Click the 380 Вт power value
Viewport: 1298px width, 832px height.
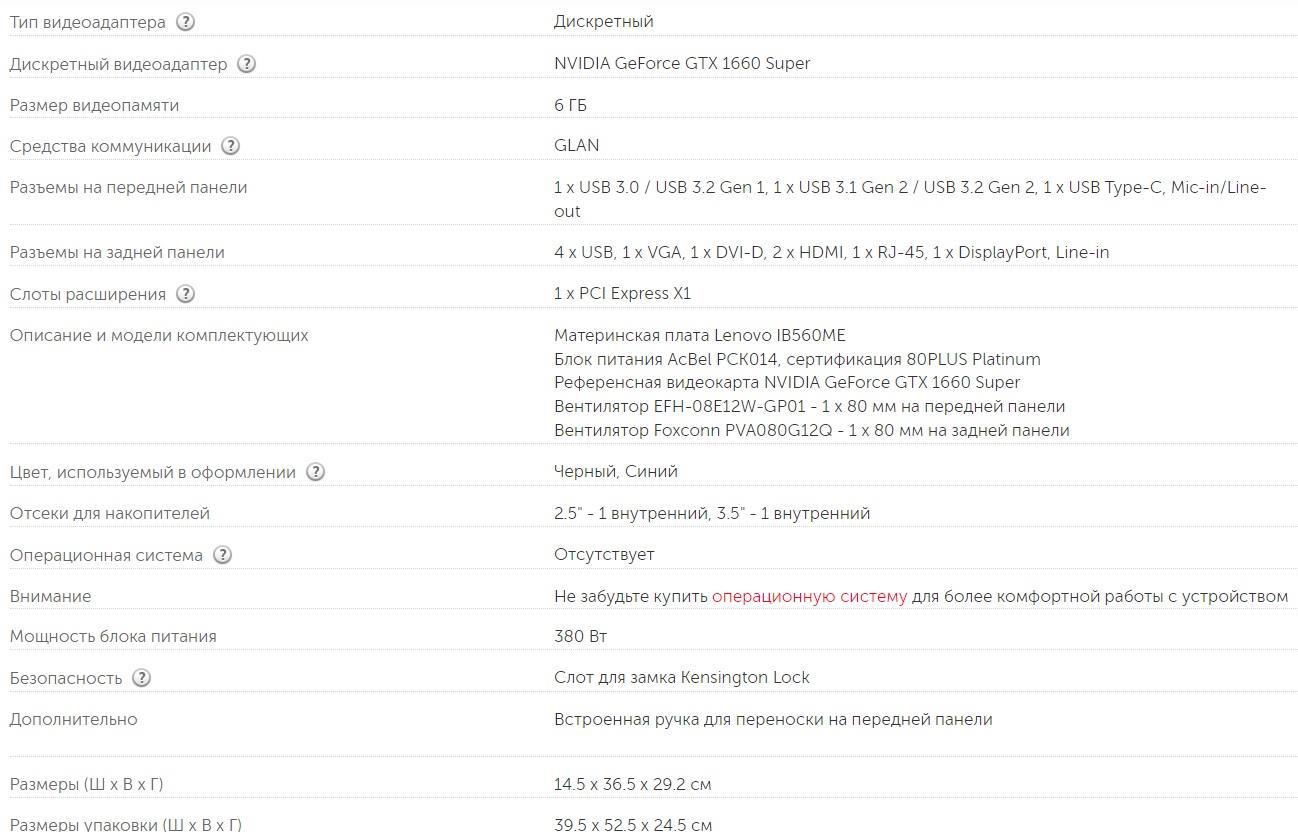point(580,636)
